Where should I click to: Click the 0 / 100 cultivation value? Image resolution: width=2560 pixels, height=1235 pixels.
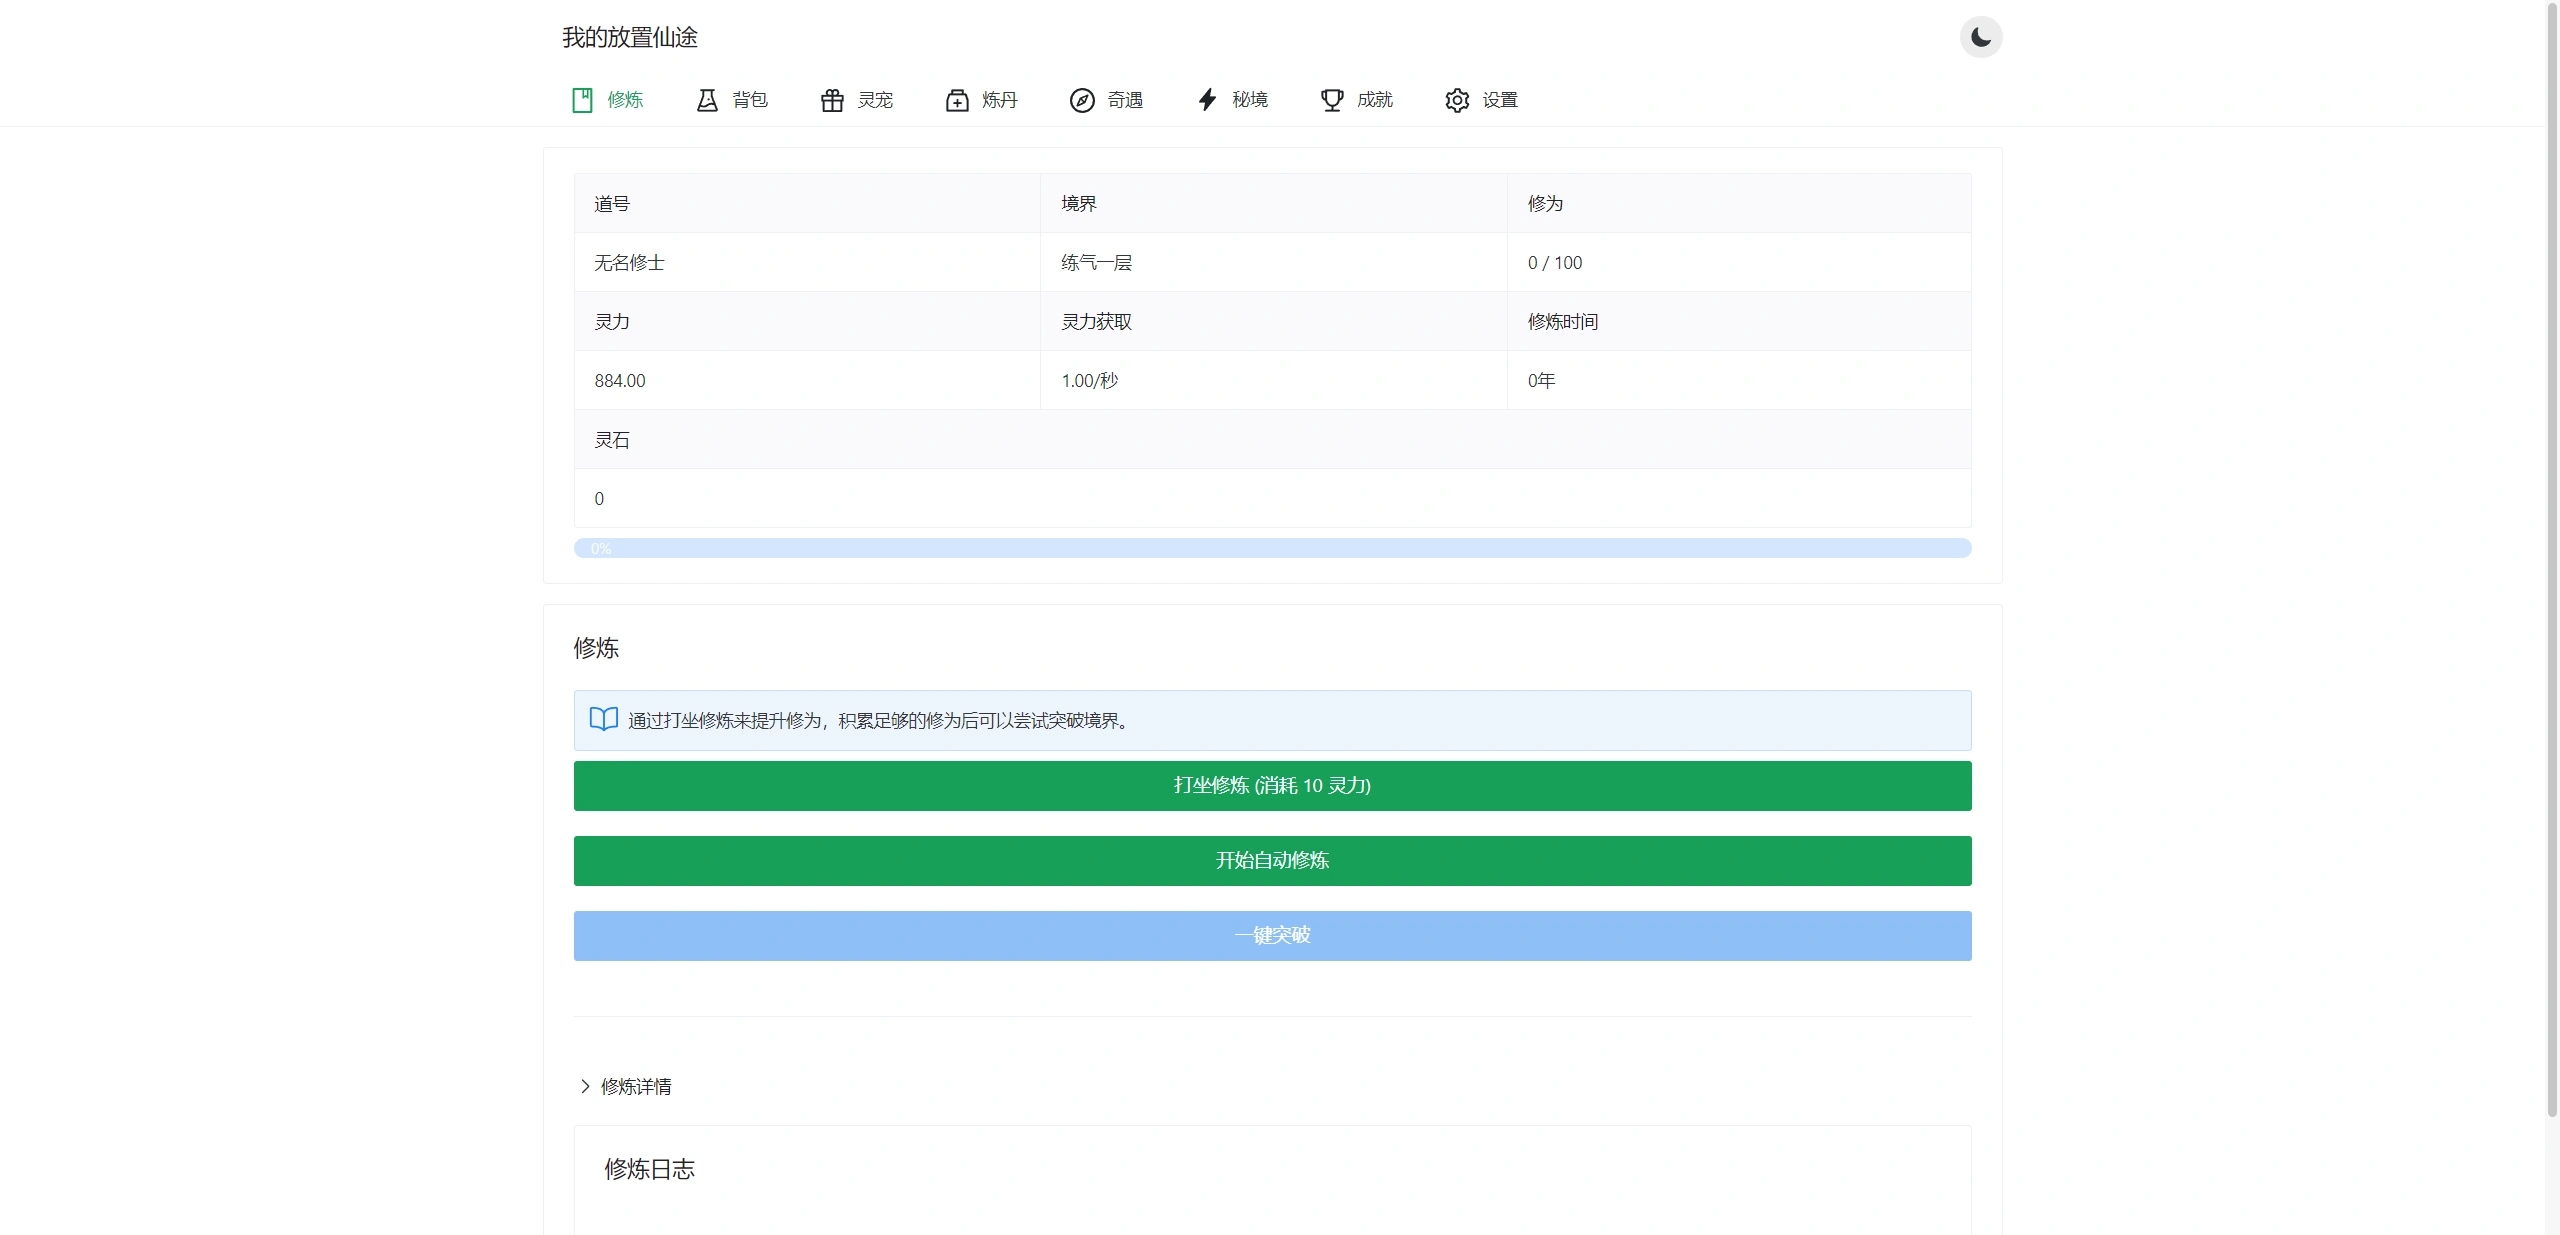tap(1555, 263)
